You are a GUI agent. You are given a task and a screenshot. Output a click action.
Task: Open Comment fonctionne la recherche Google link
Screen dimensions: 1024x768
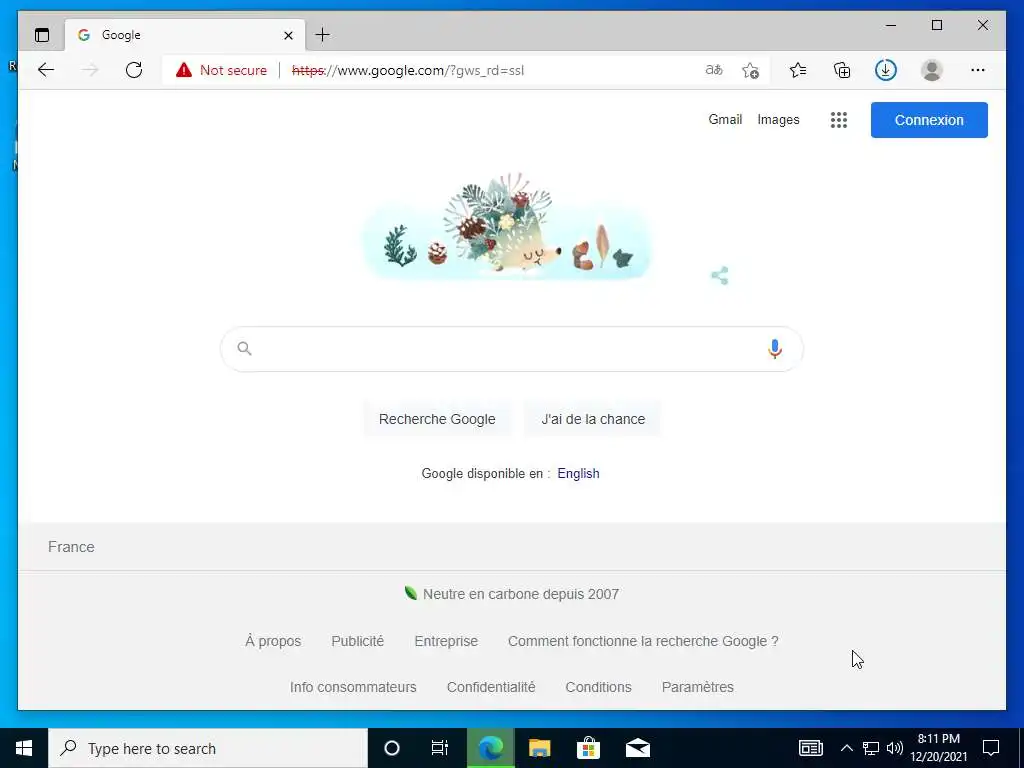coord(643,641)
